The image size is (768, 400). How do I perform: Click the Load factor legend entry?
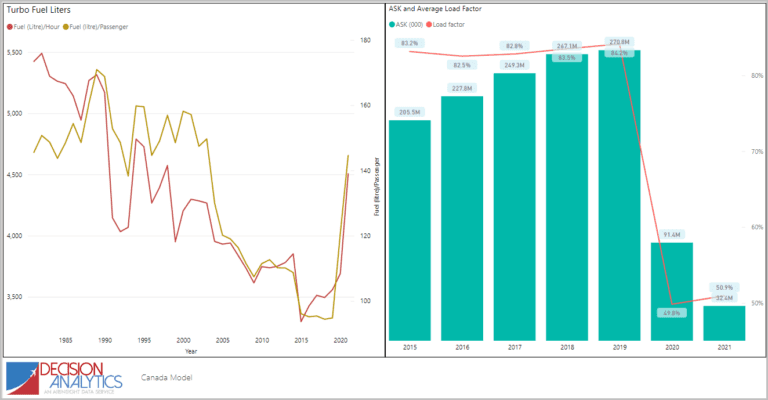(445, 24)
